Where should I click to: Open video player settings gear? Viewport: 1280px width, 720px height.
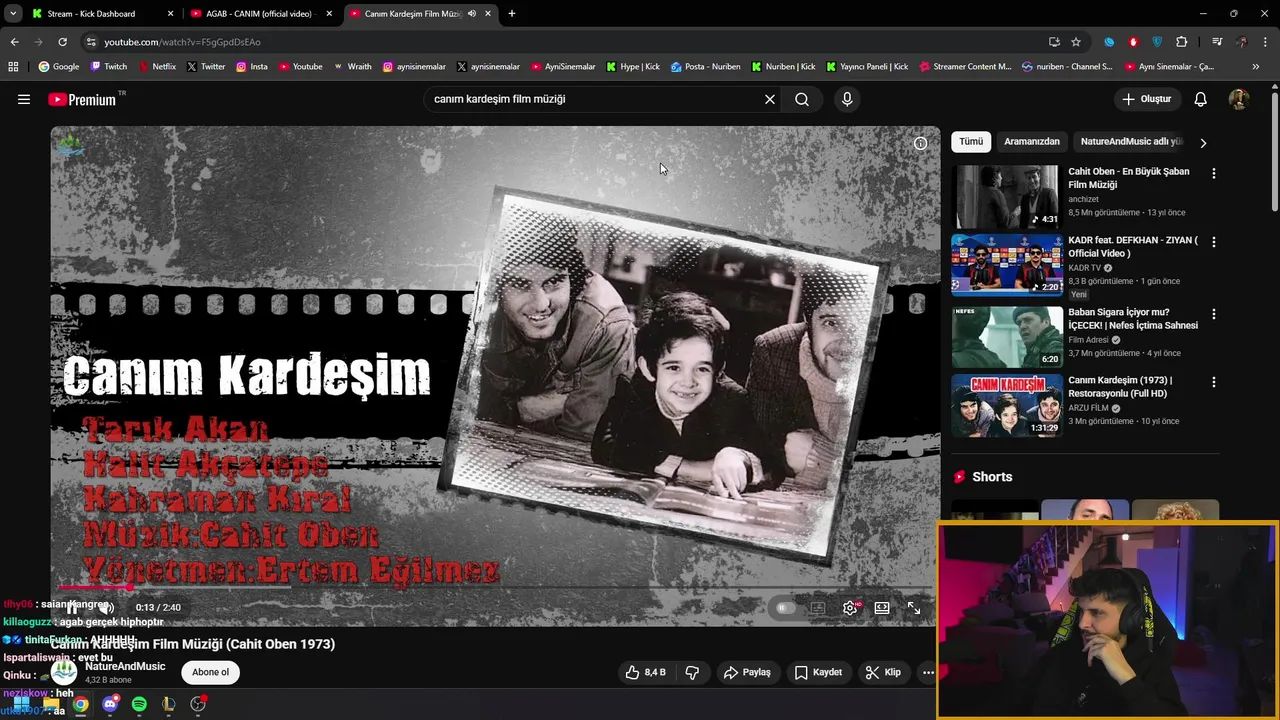[850, 607]
